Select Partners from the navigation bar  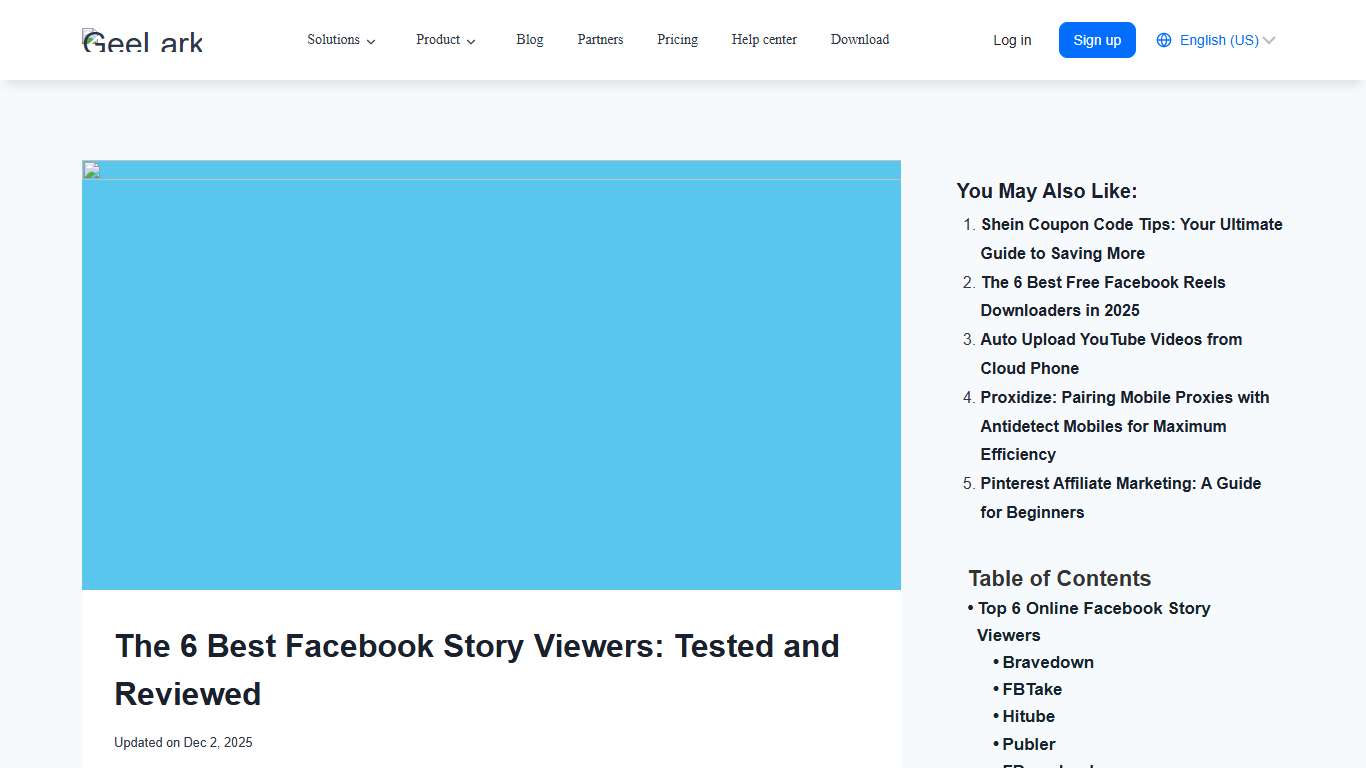(600, 40)
